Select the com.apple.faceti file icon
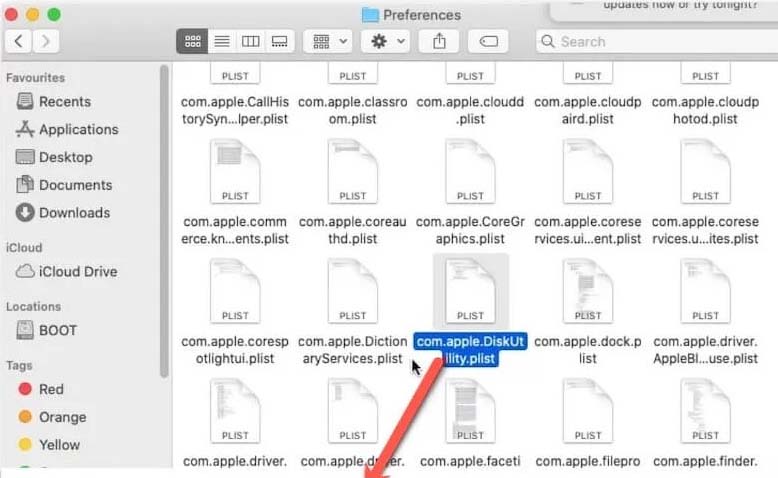This screenshot has width=778, height=478. (470, 410)
